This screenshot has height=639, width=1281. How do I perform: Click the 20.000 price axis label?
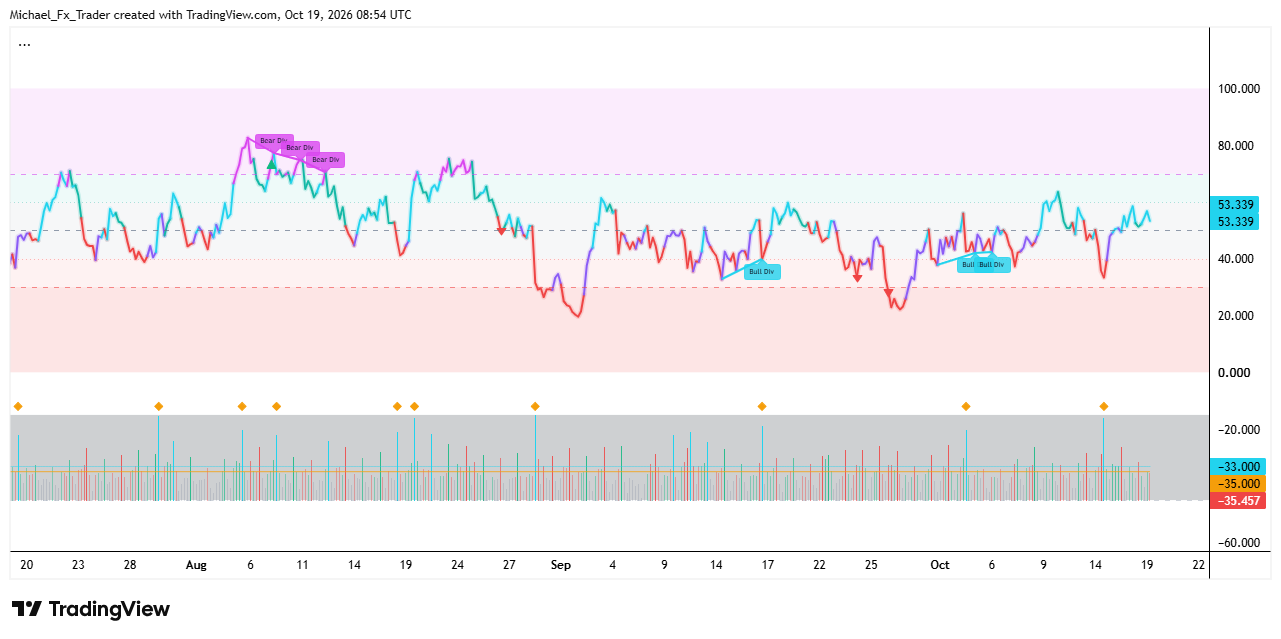click(1238, 316)
